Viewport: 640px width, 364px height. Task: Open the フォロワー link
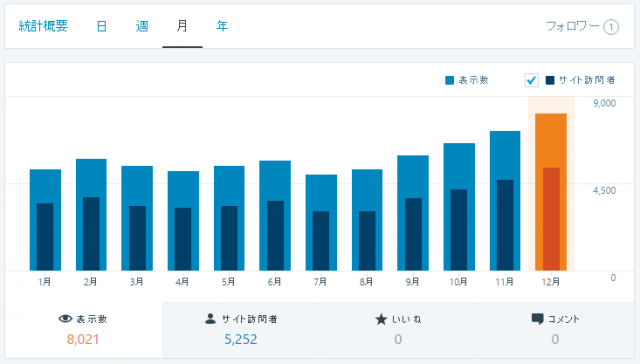[x=572, y=27]
